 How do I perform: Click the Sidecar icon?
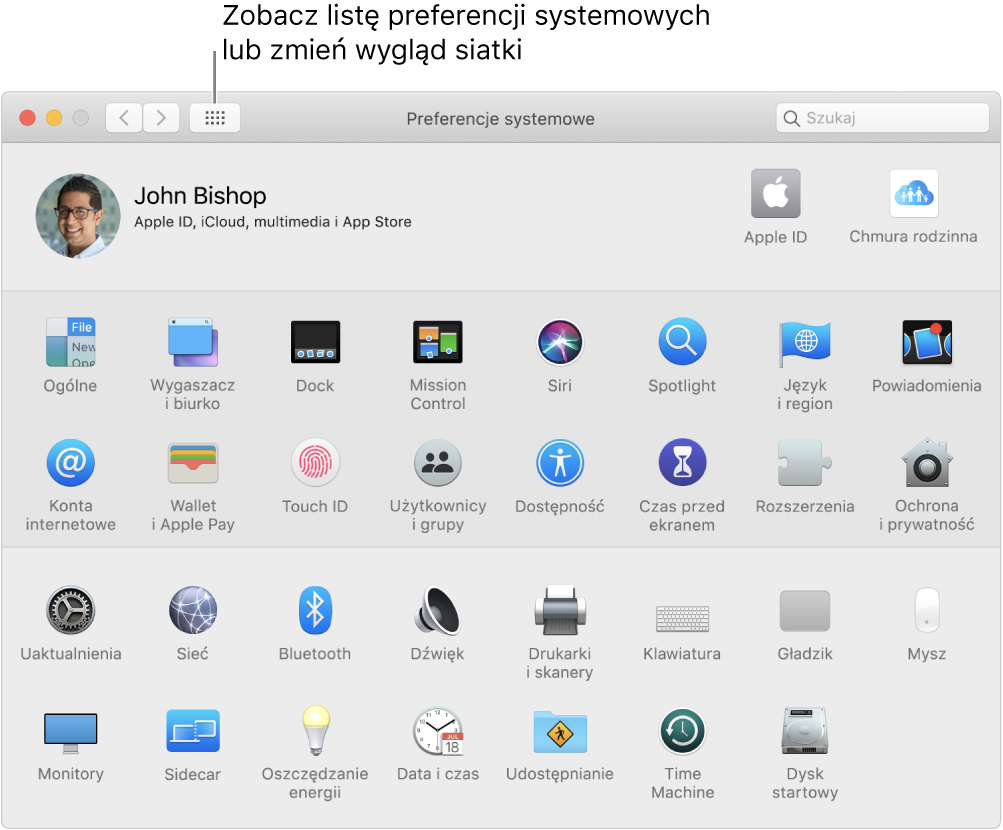click(192, 732)
